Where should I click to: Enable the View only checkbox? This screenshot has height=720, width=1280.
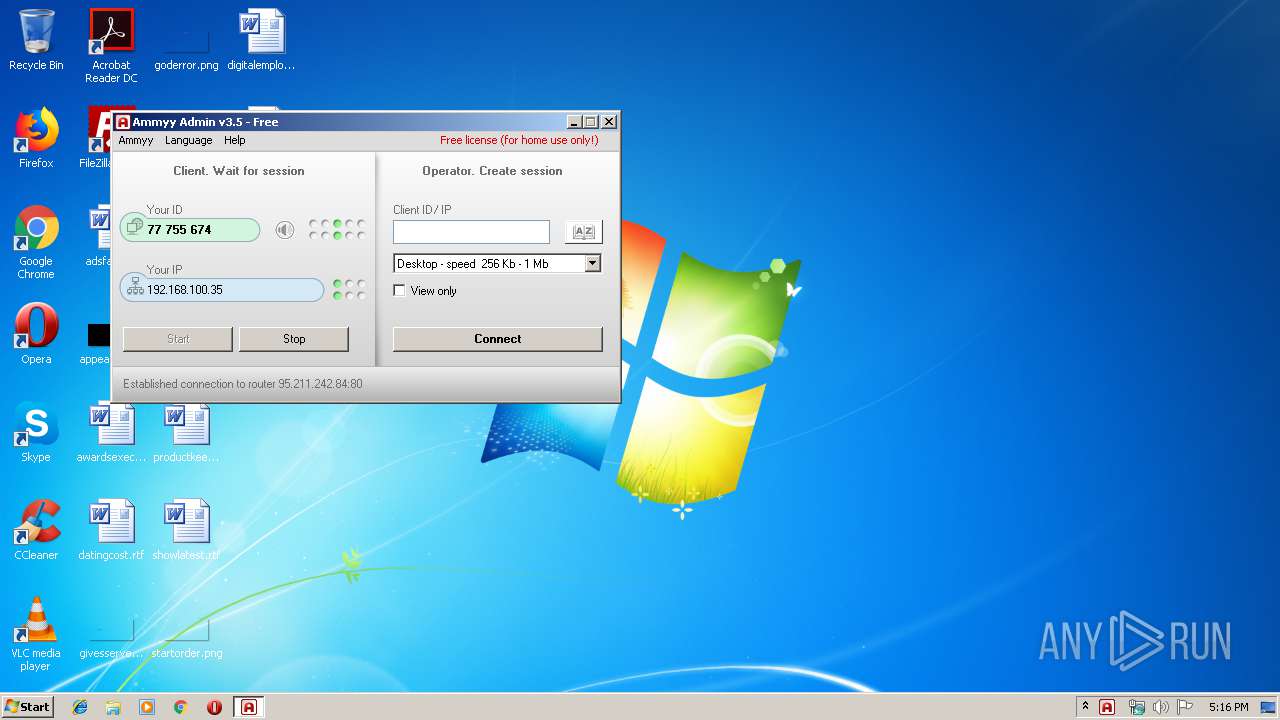(400, 291)
